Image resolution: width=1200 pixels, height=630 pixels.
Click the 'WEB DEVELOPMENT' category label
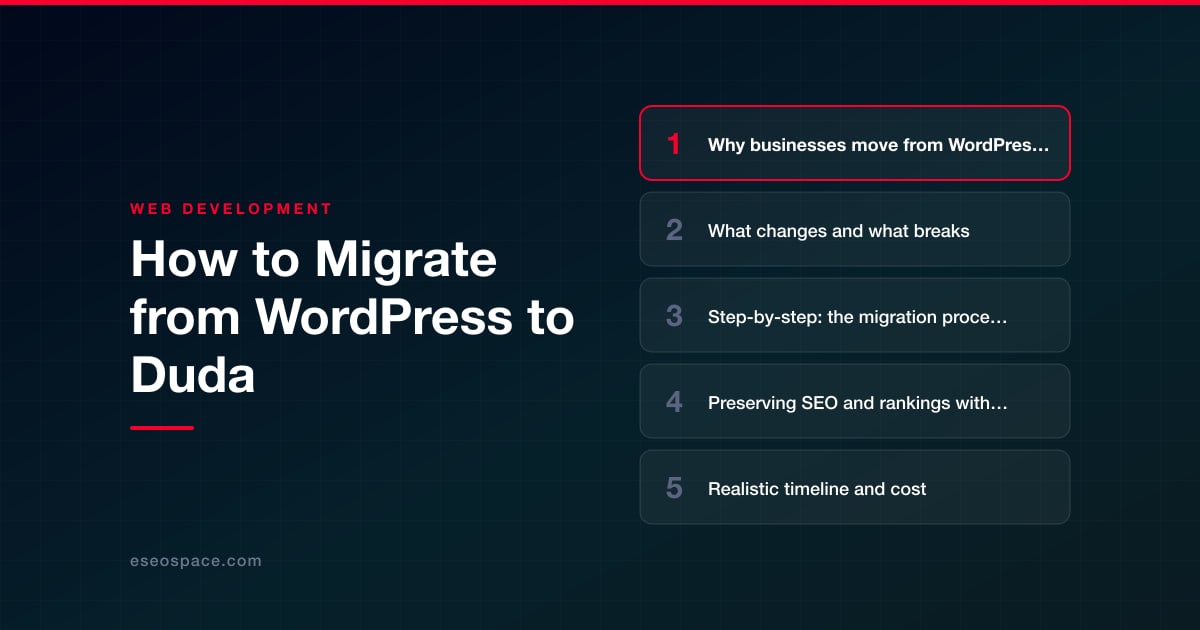(x=231, y=209)
